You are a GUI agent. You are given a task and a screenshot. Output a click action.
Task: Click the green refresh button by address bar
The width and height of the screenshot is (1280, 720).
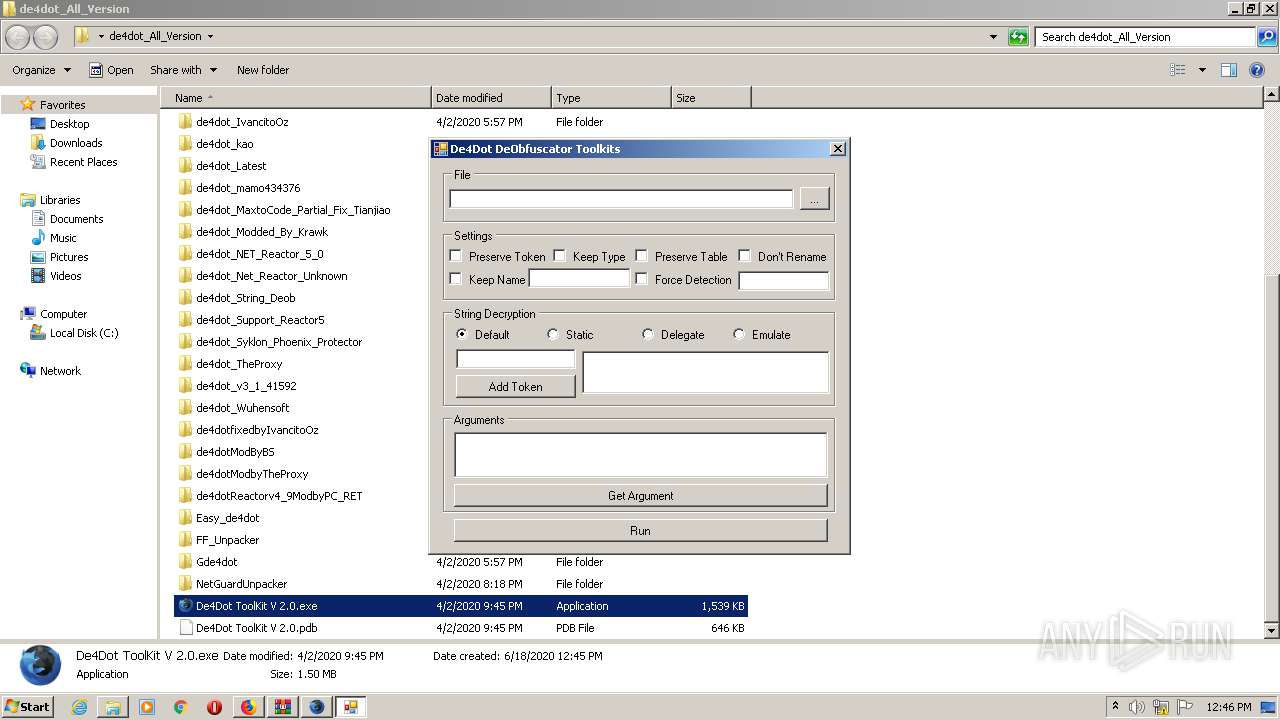(x=1018, y=37)
